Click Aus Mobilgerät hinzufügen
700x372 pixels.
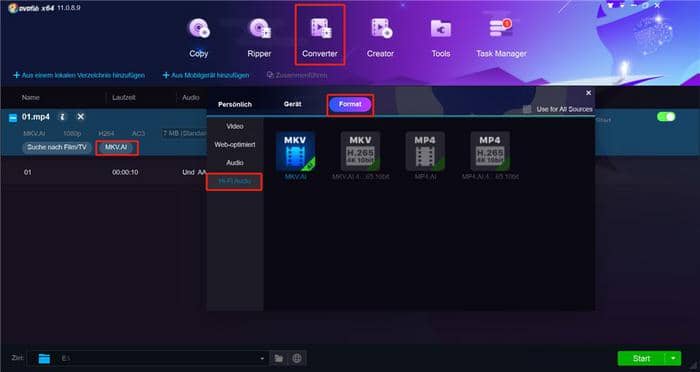point(206,75)
